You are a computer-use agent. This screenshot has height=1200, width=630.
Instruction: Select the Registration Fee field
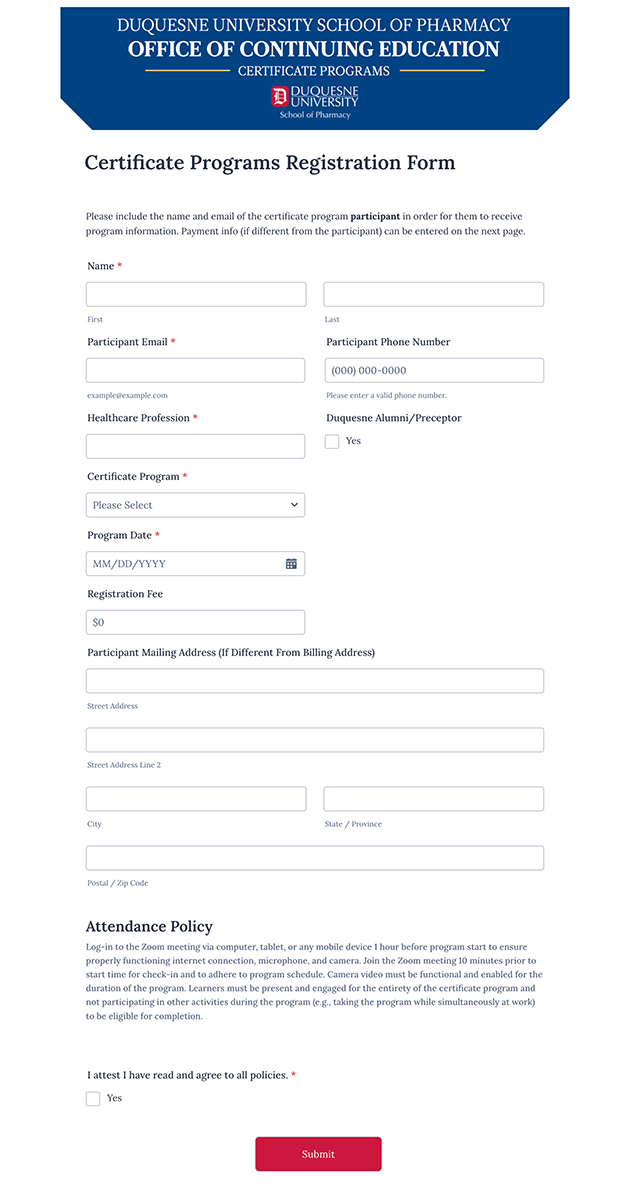point(196,622)
